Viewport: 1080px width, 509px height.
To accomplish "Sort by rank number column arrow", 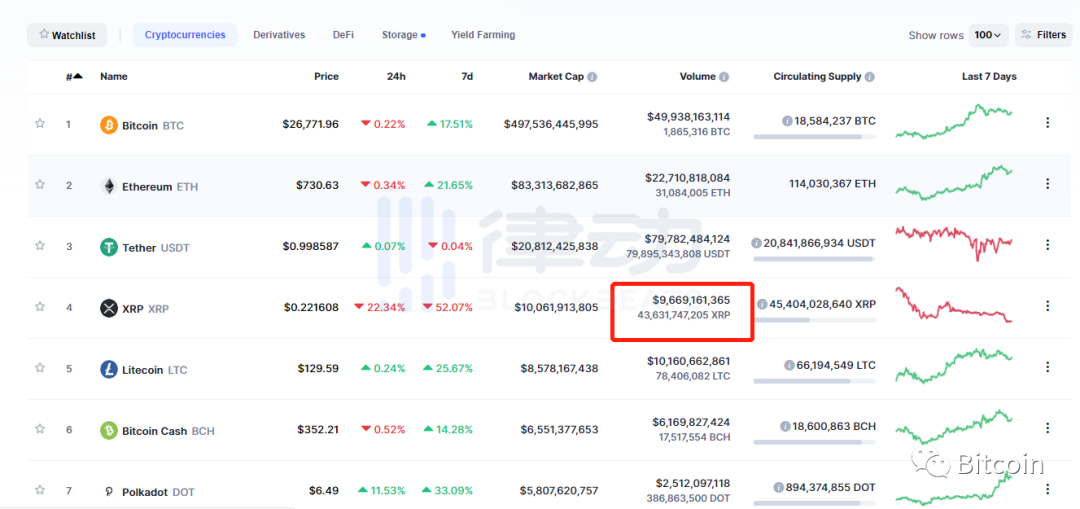I will [78, 76].
